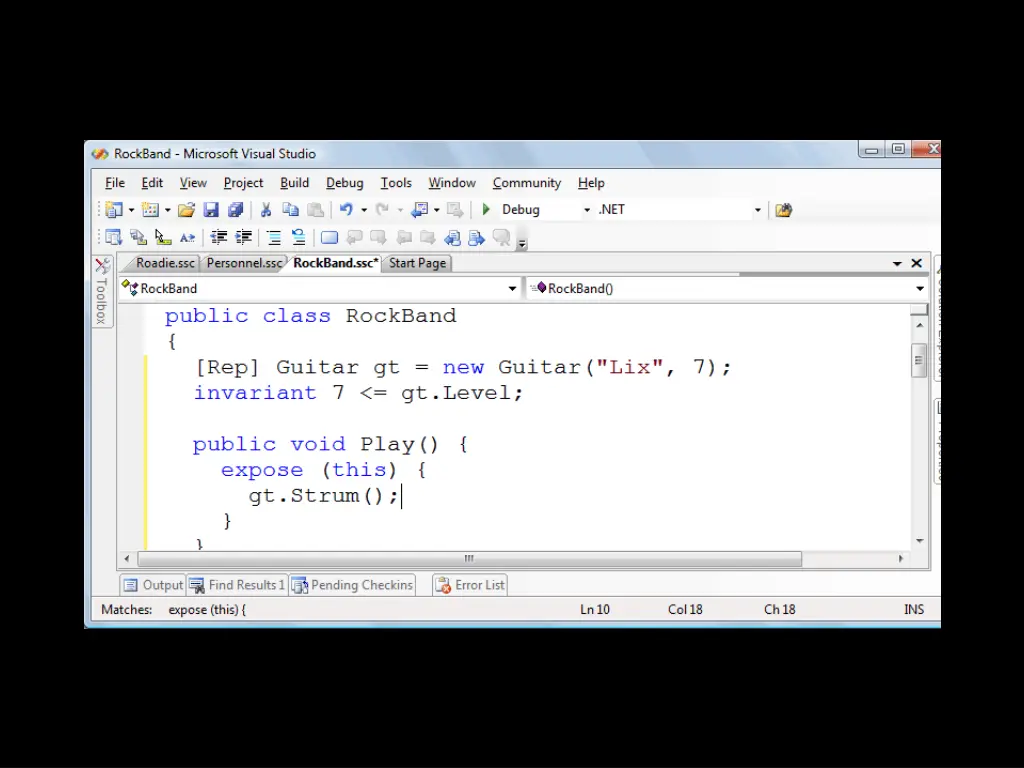Click the invariant 7 <= gt.Level line
The image size is (1024, 768).
pyautogui.click(x=359, y=393)
